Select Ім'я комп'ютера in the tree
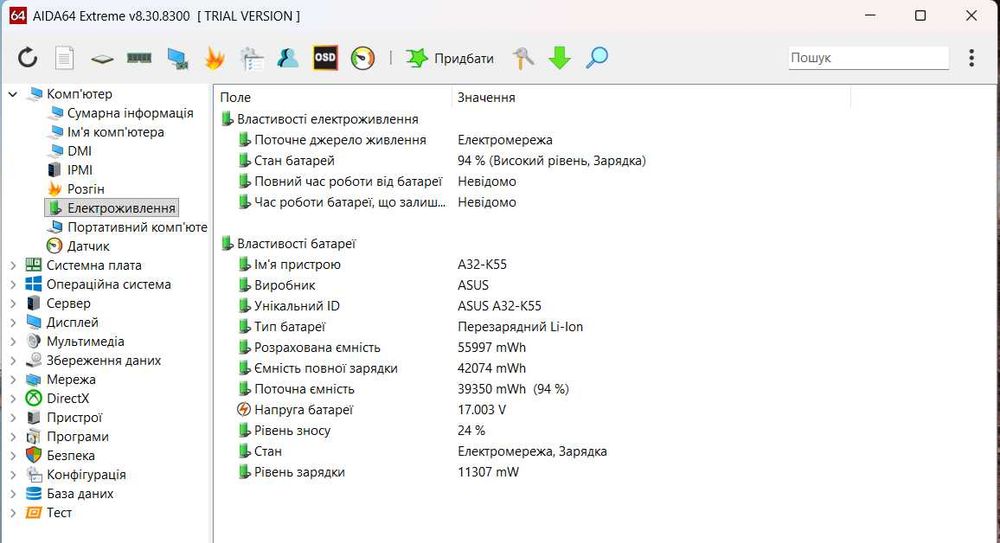1000x543 pixels. 115,132
